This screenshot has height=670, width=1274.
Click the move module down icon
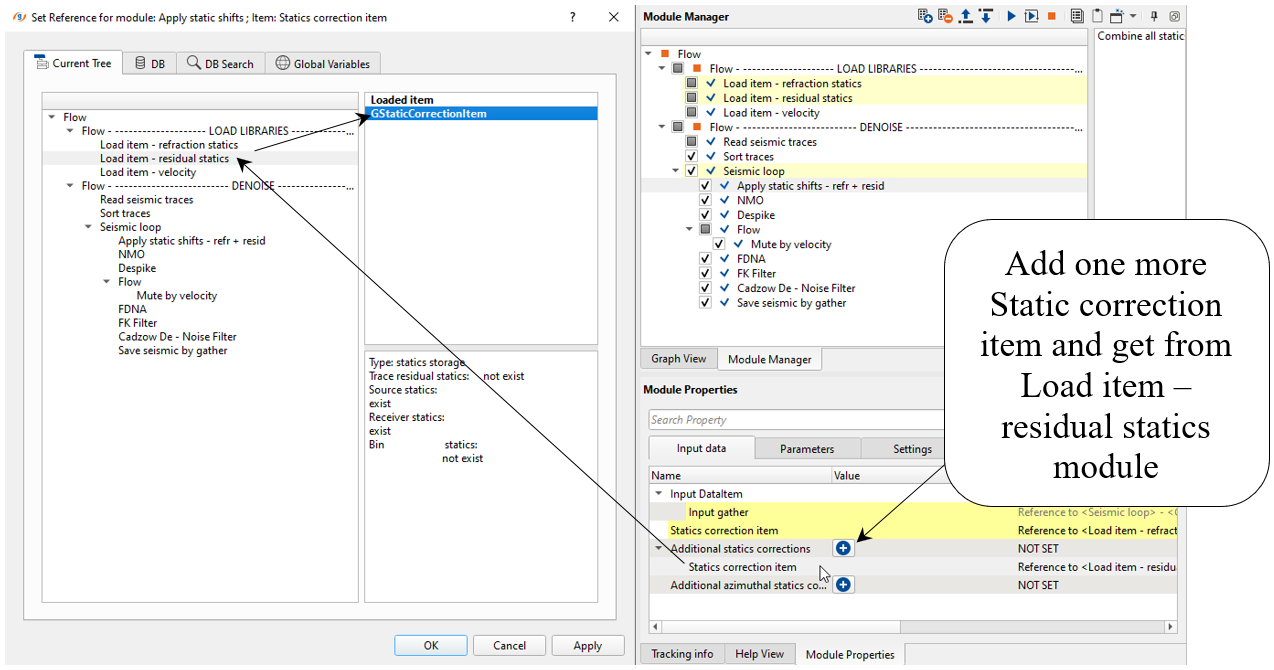point(985,16)
